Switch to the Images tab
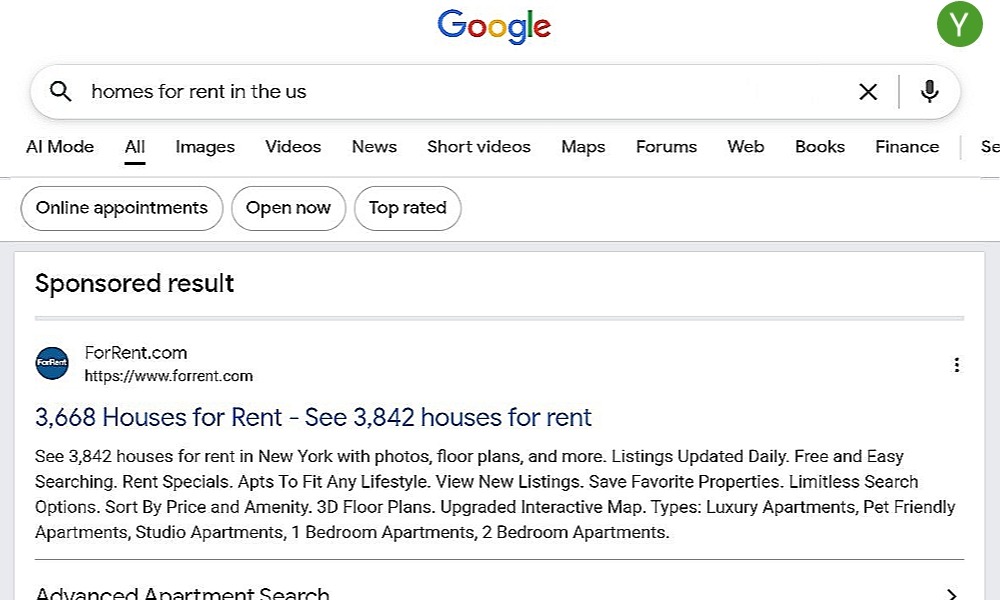This screenshot has height=600, width=1000. tap(205, 147)
